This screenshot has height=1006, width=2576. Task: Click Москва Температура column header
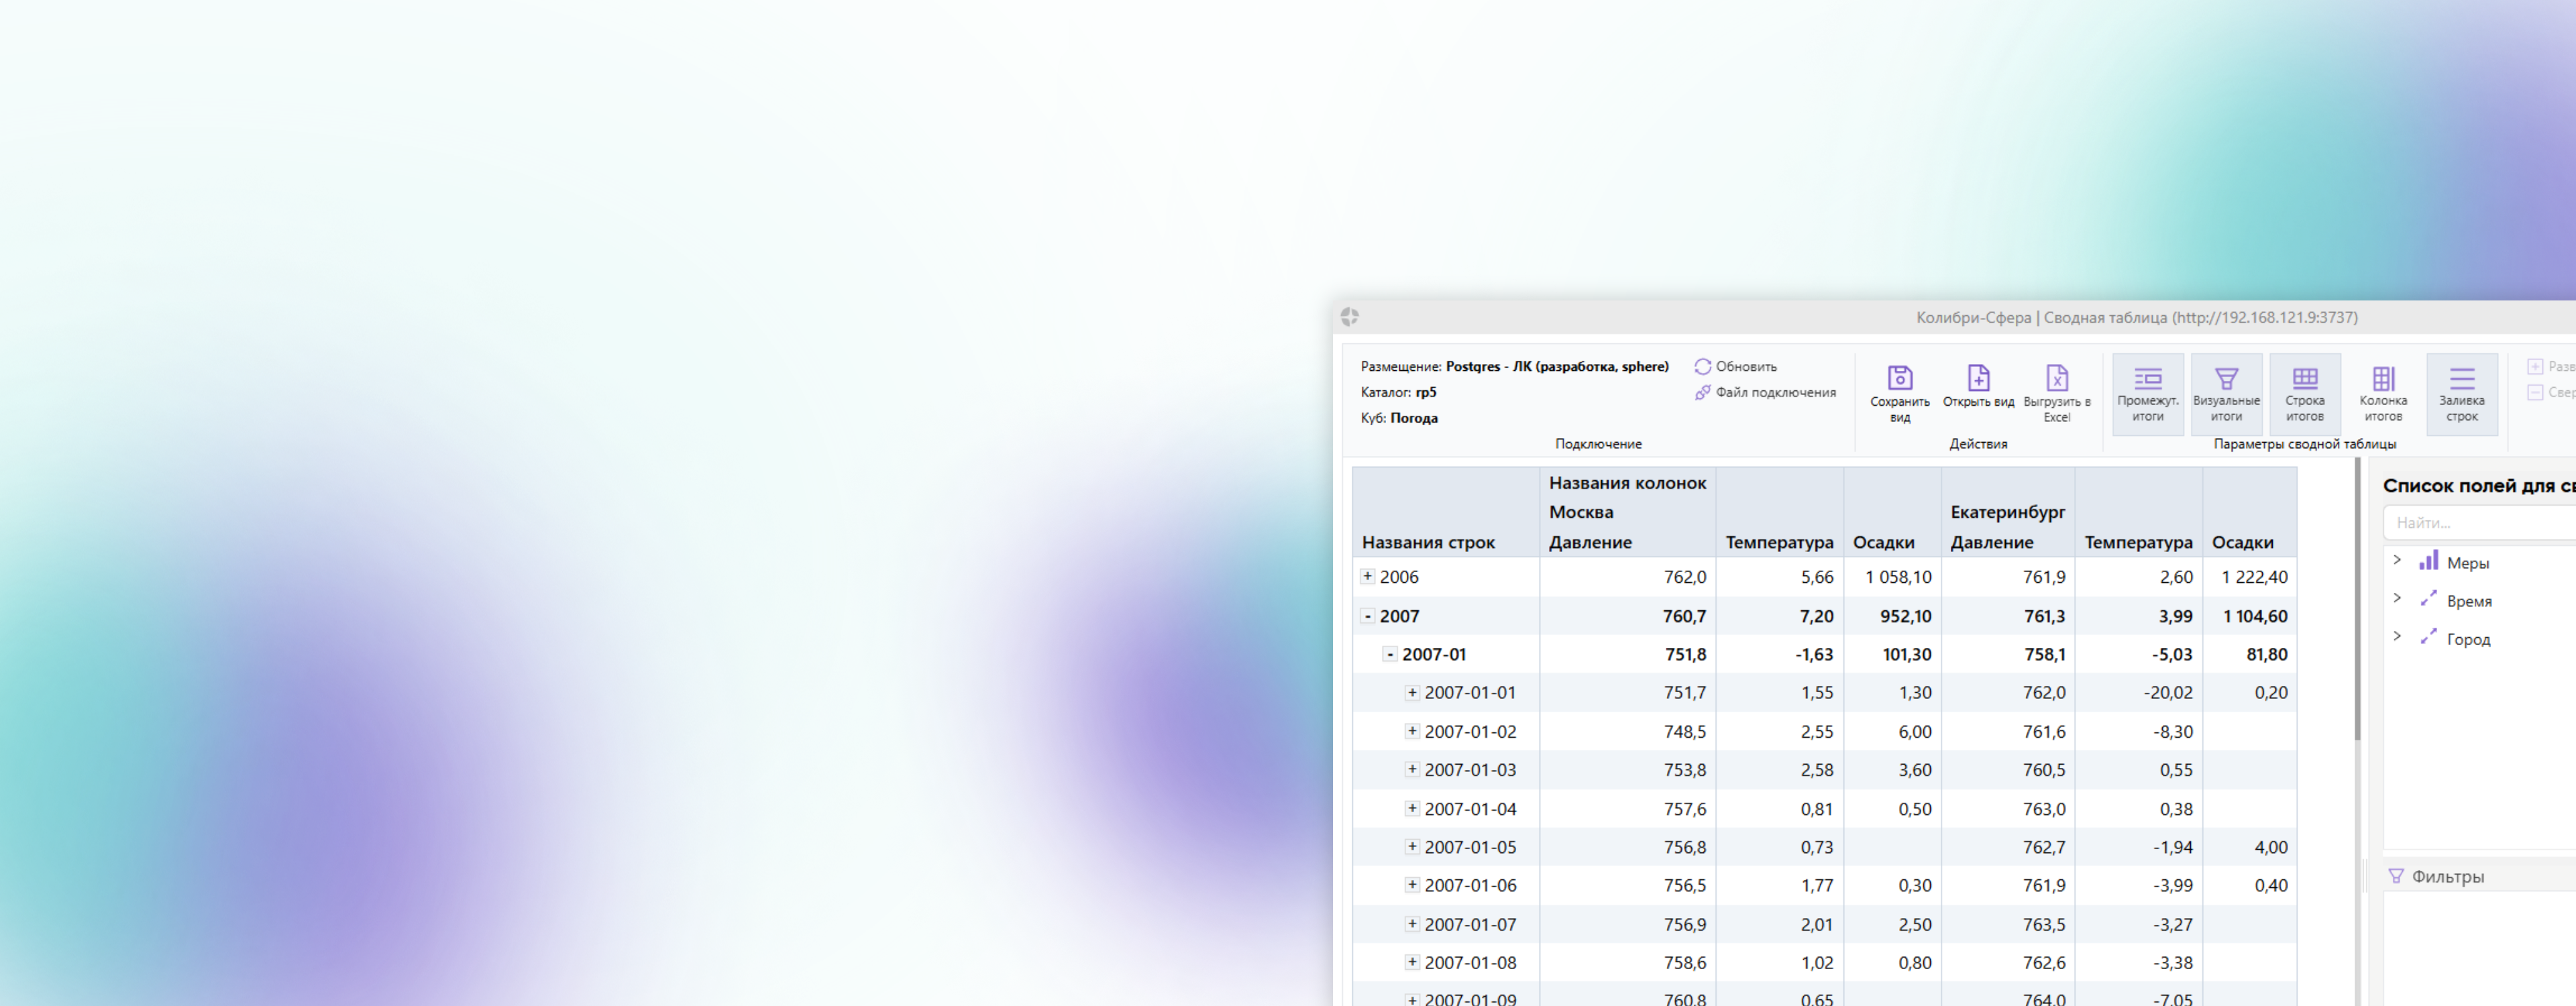click(x=1779, y=542)
